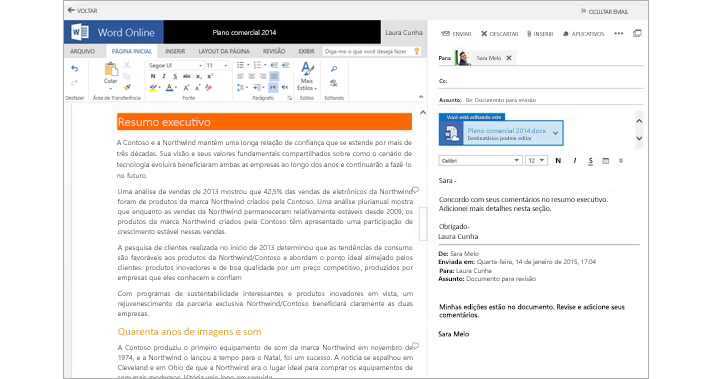
Task: Toggle underline (S) in Word ribbon
Action: pos(175,76)
